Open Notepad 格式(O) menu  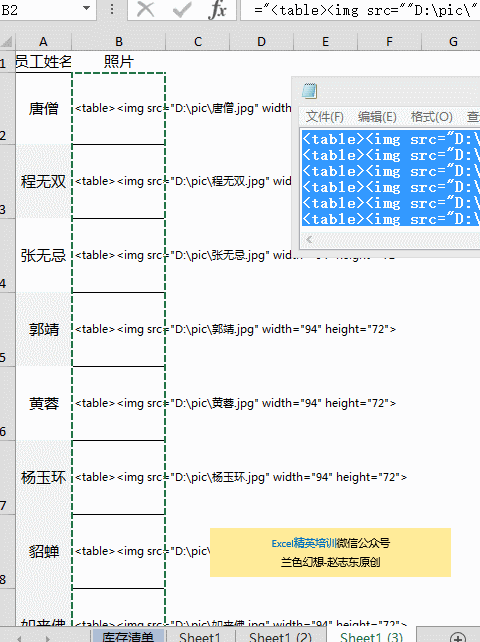(431, 117)
